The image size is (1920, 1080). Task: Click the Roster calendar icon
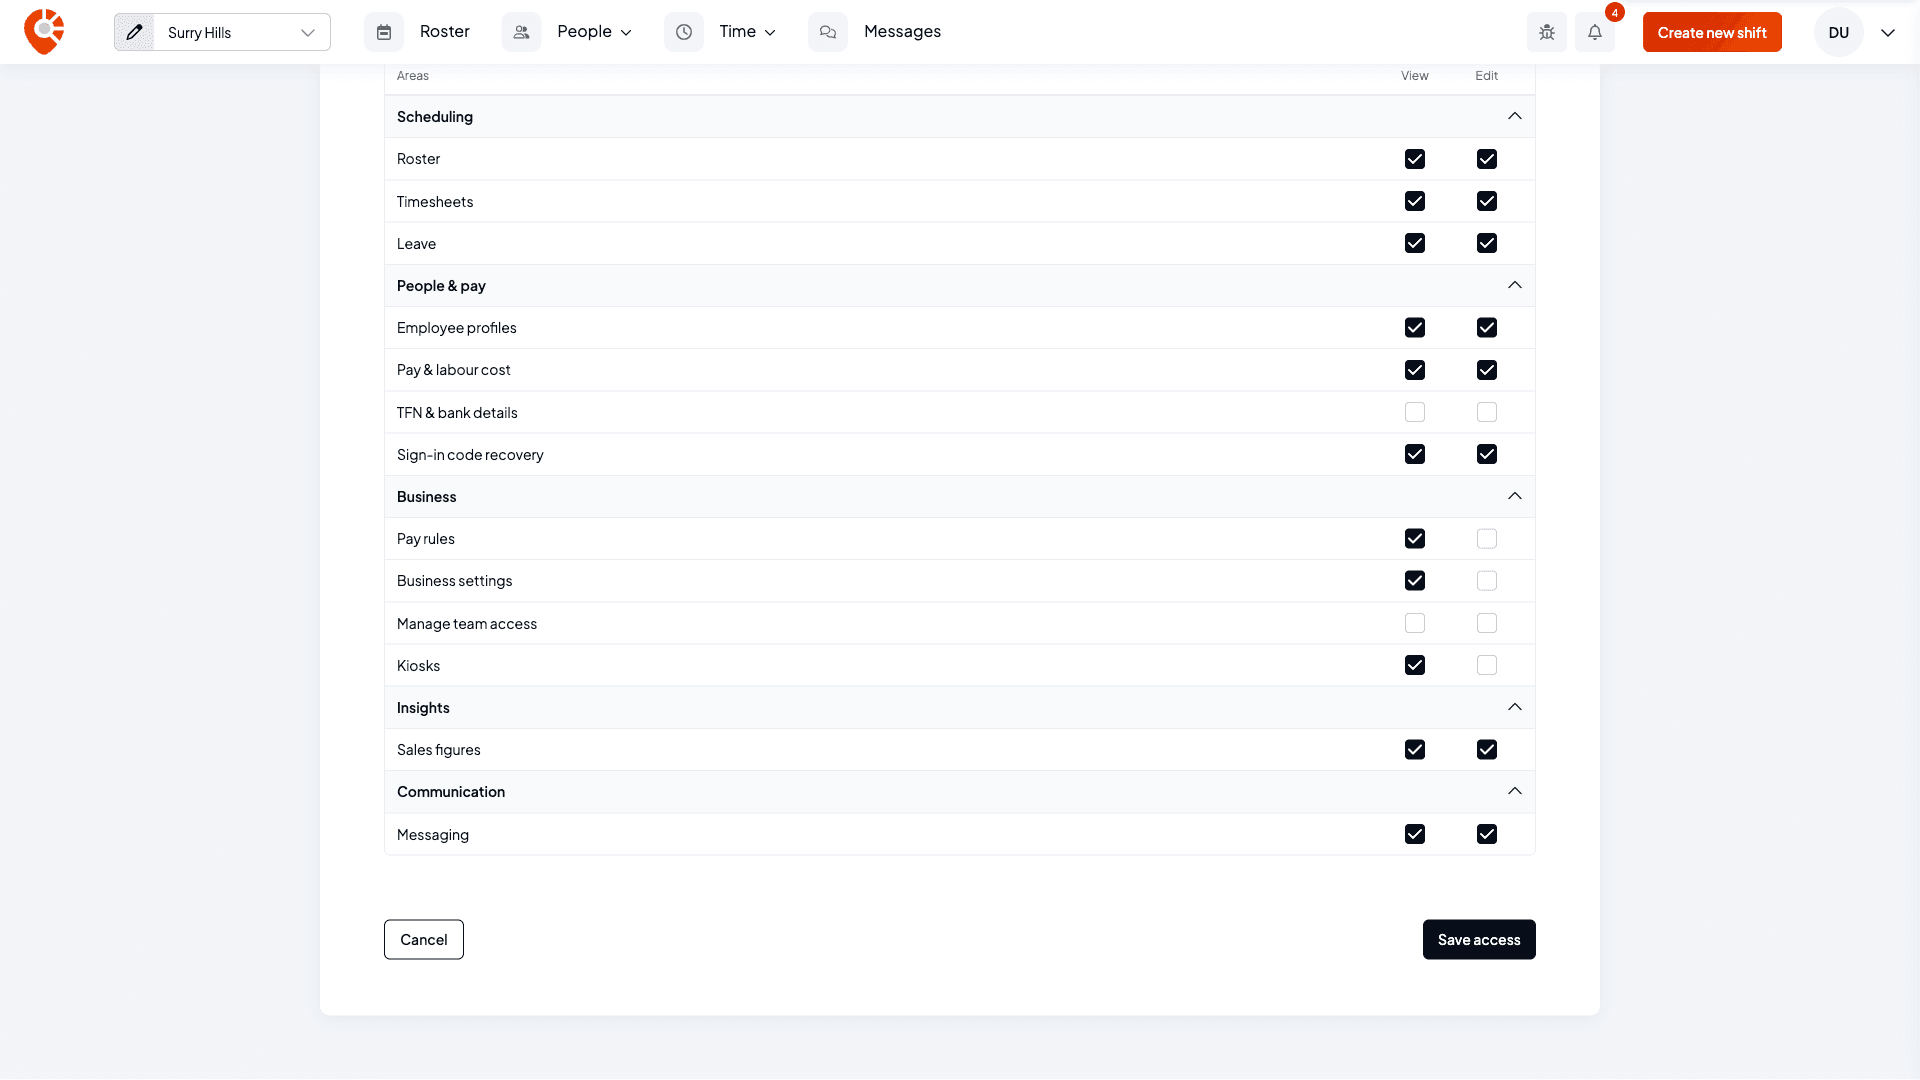point(384,32)
